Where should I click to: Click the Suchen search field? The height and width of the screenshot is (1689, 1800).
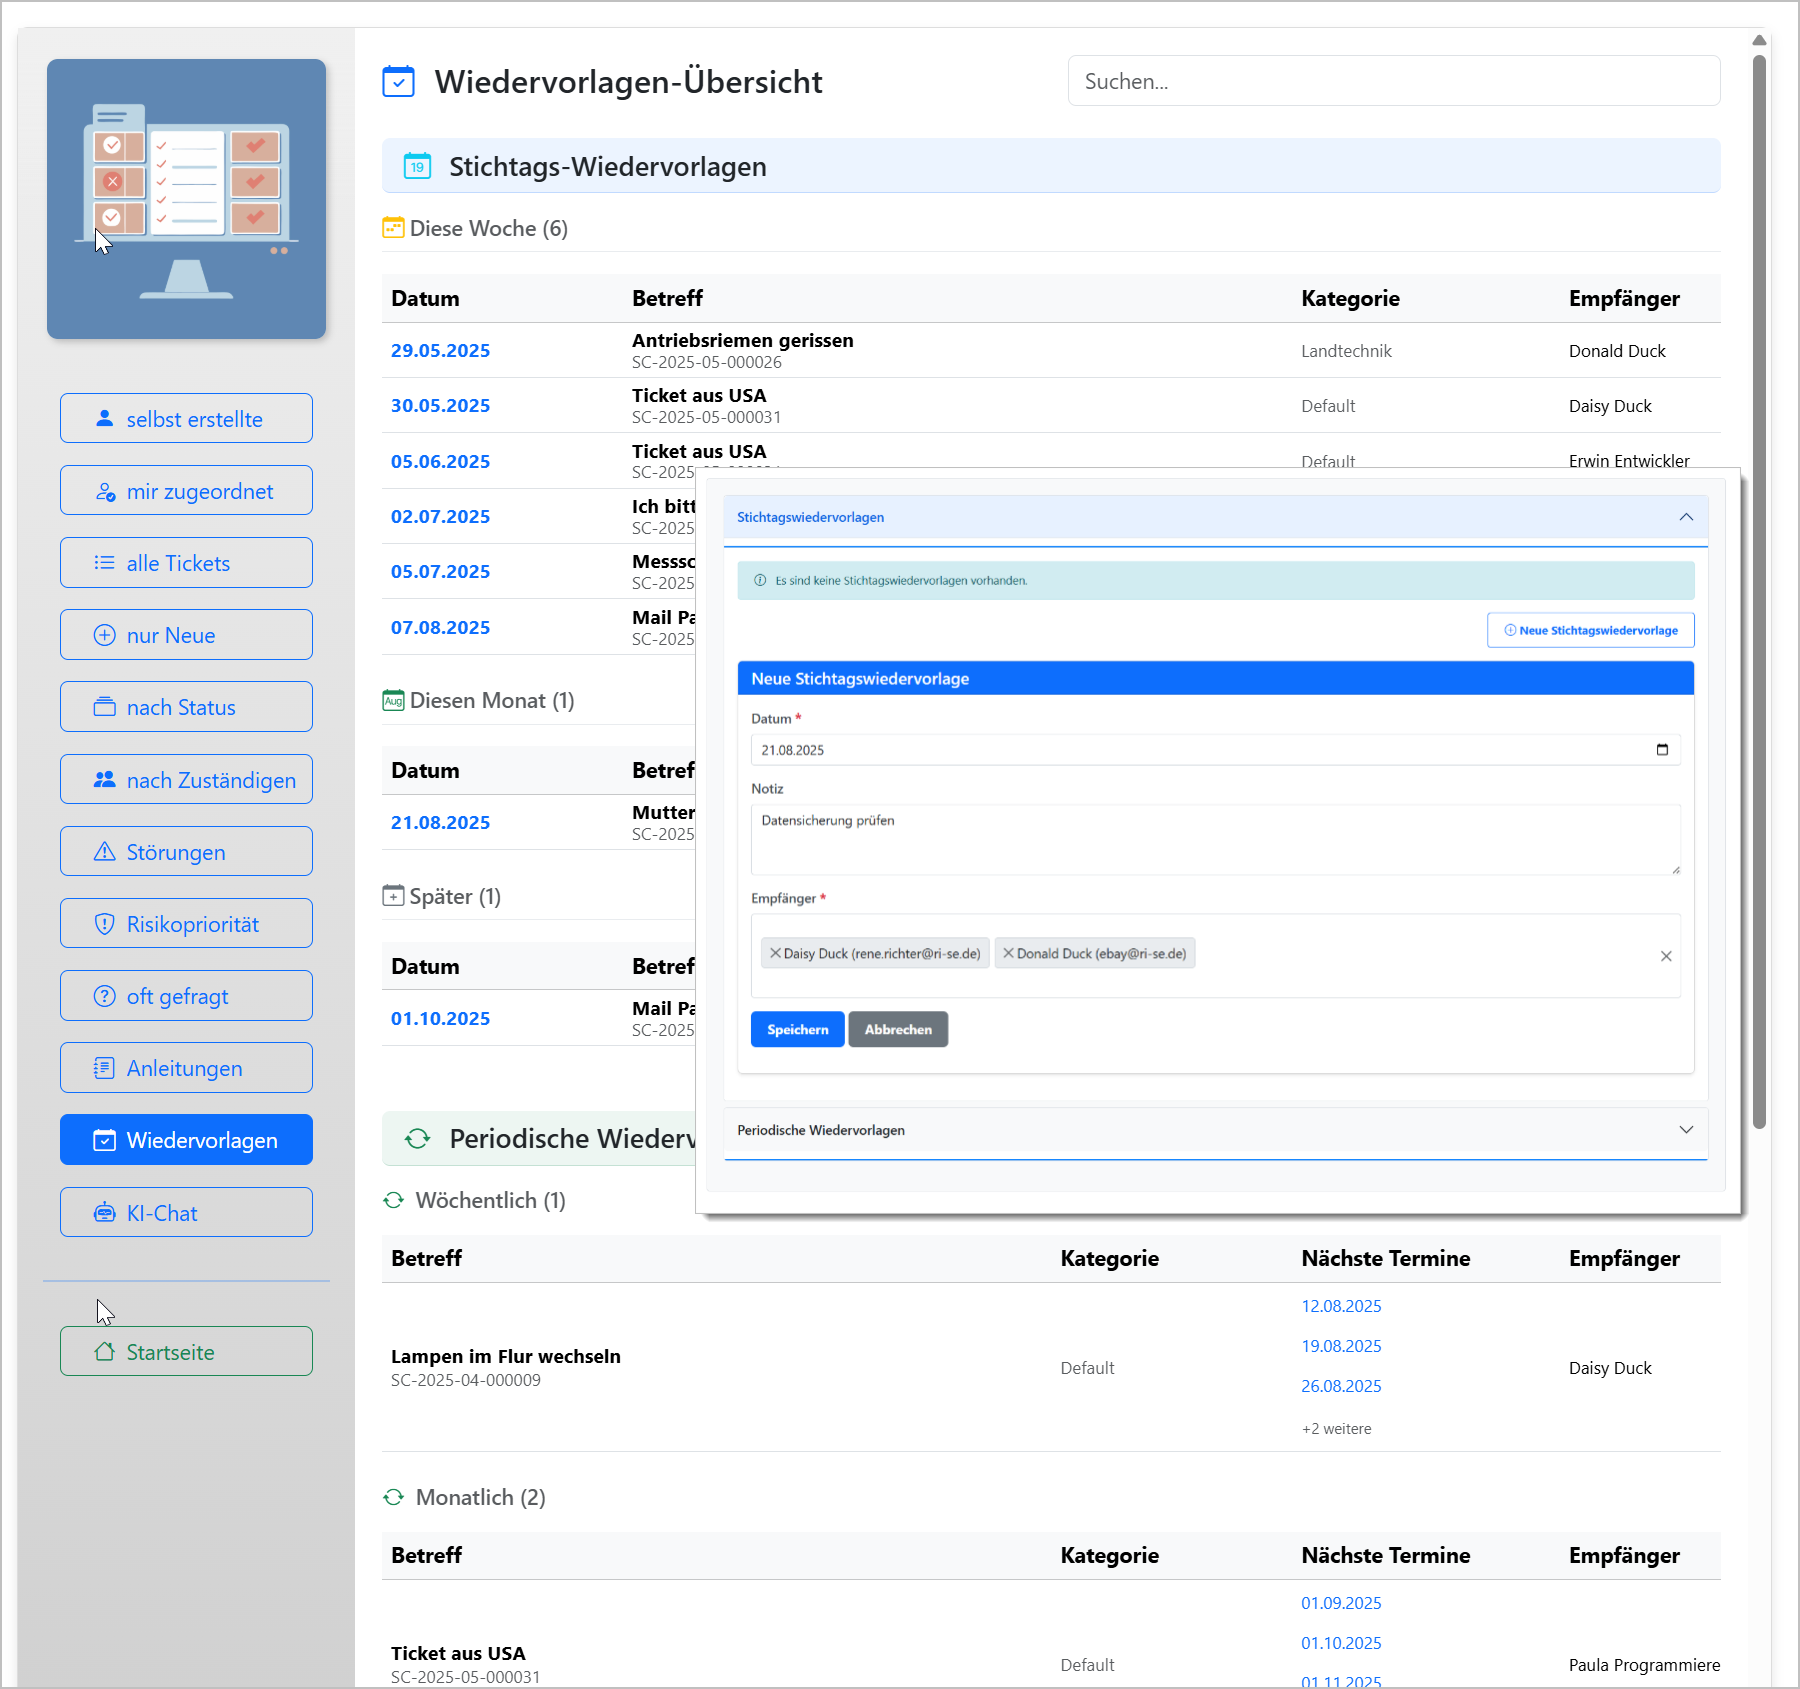1393,81
